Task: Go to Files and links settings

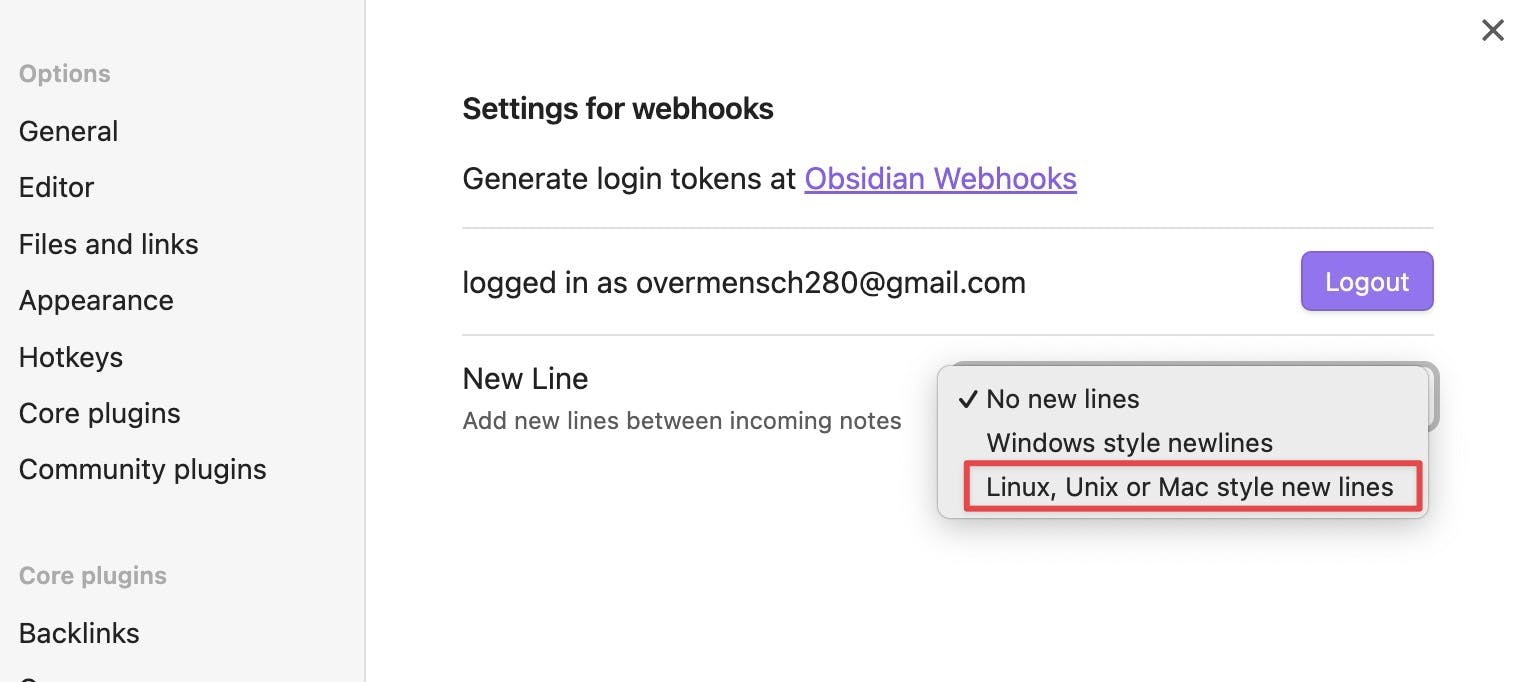Action: 108,244
